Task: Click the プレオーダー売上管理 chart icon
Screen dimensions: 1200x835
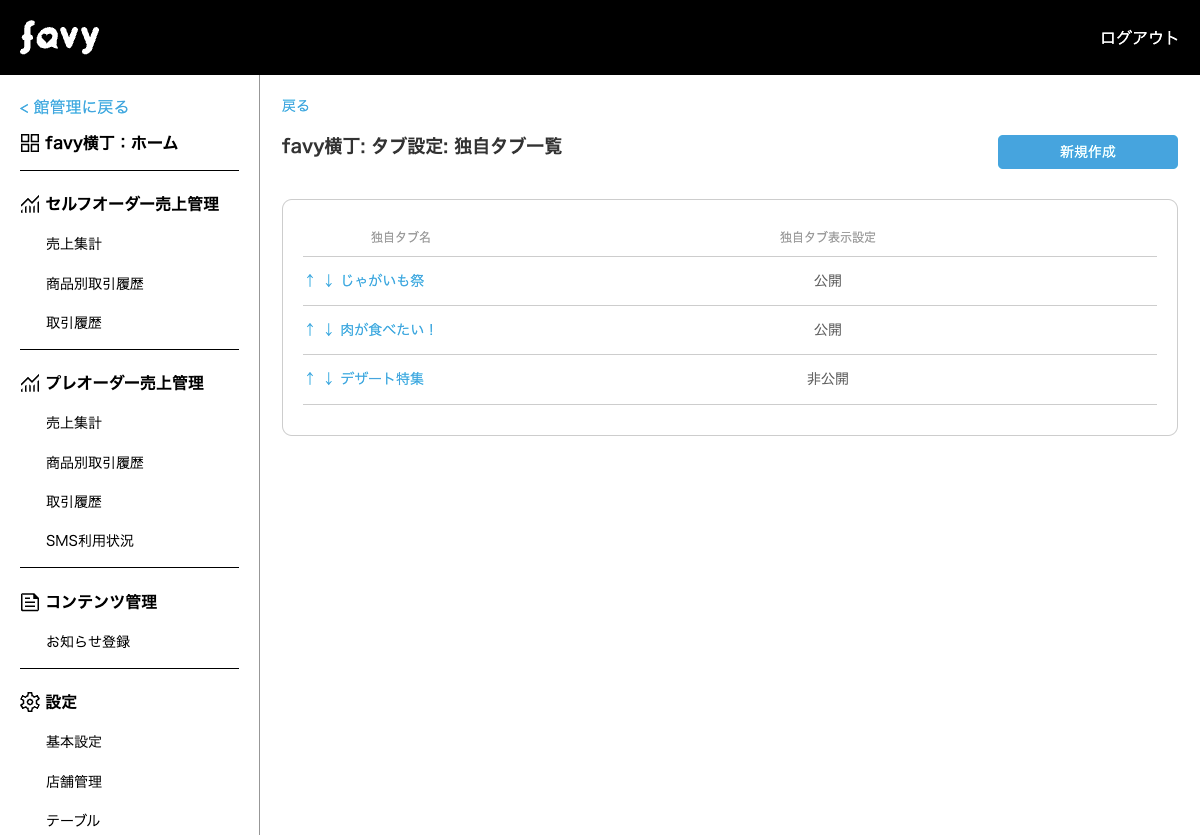Action: [30, 383]
